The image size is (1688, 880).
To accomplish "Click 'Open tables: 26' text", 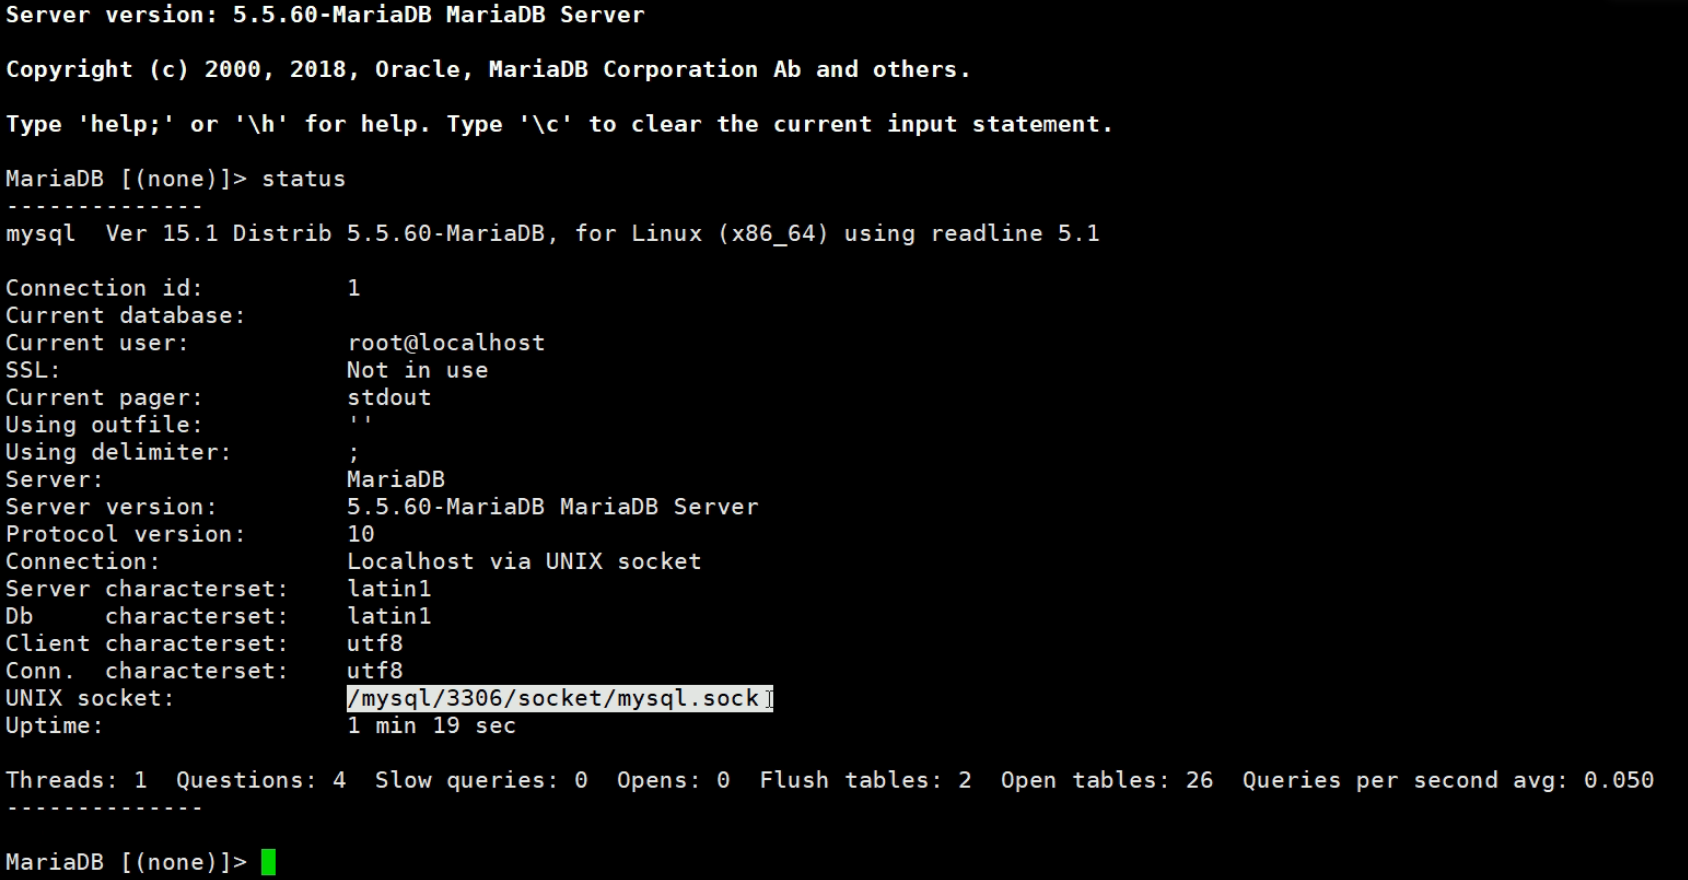I will coord(1106,780).
